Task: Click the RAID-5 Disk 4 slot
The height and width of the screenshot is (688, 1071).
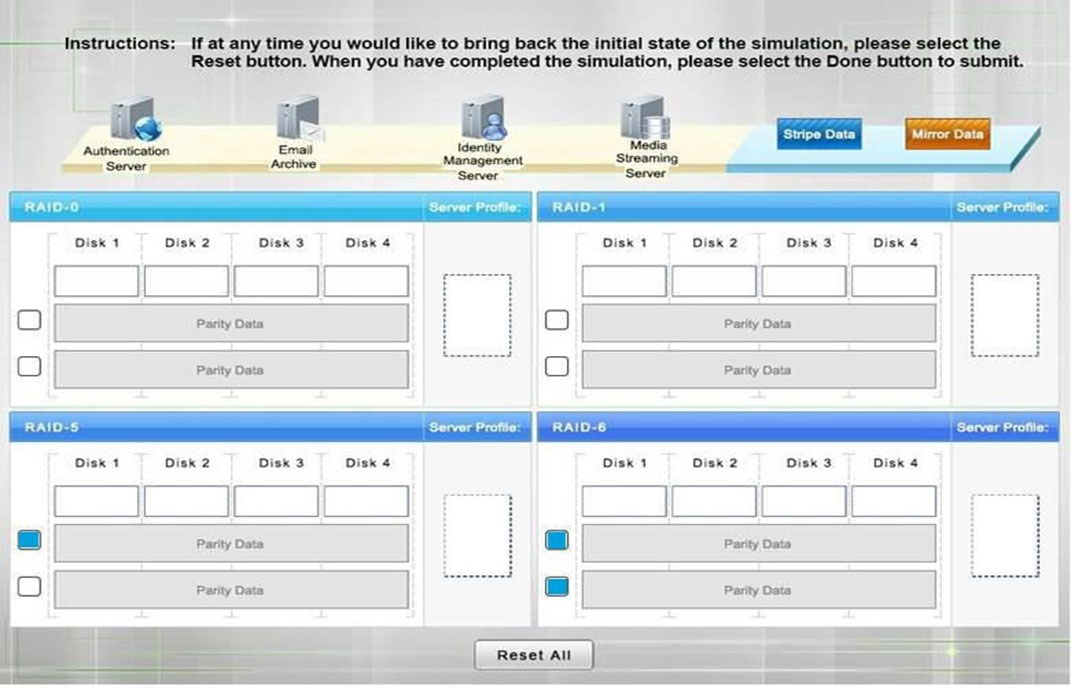Action: [366, 501]
